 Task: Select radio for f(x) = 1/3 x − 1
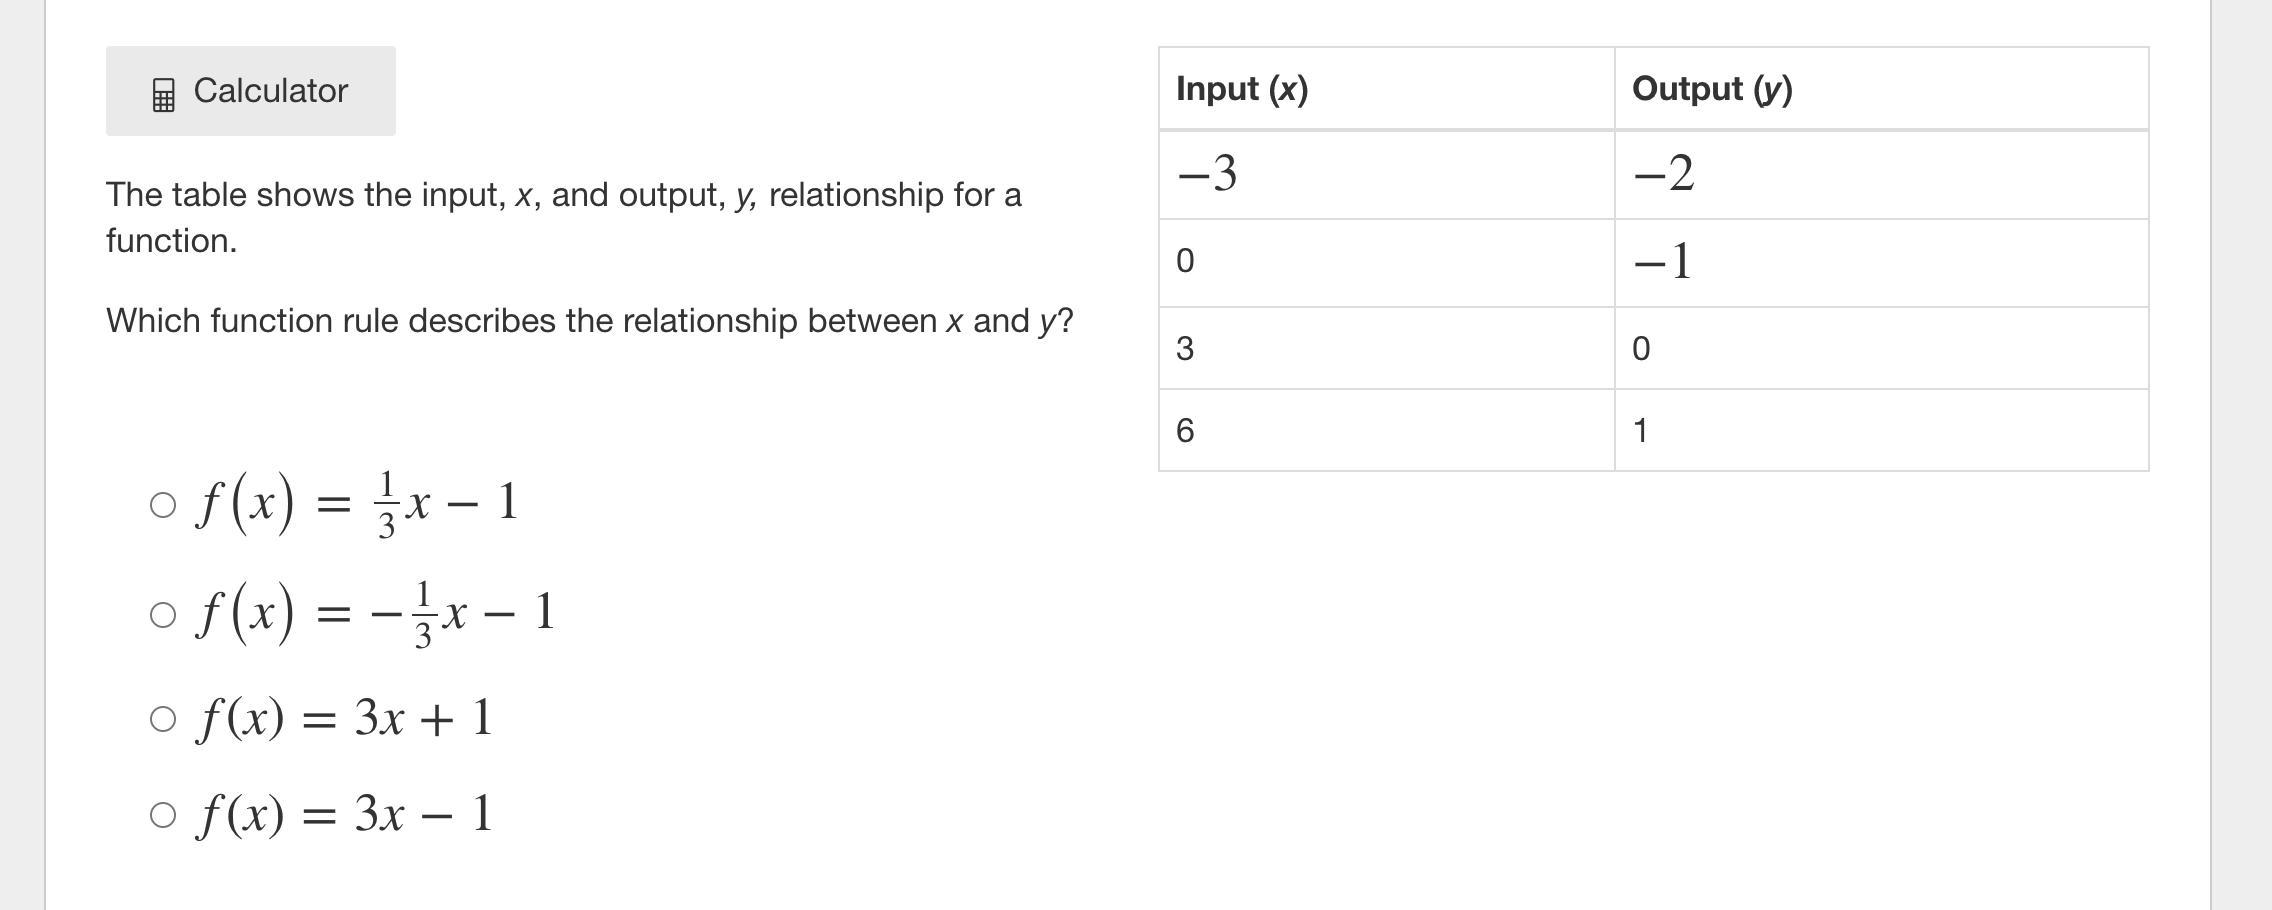tap(163, 505)
